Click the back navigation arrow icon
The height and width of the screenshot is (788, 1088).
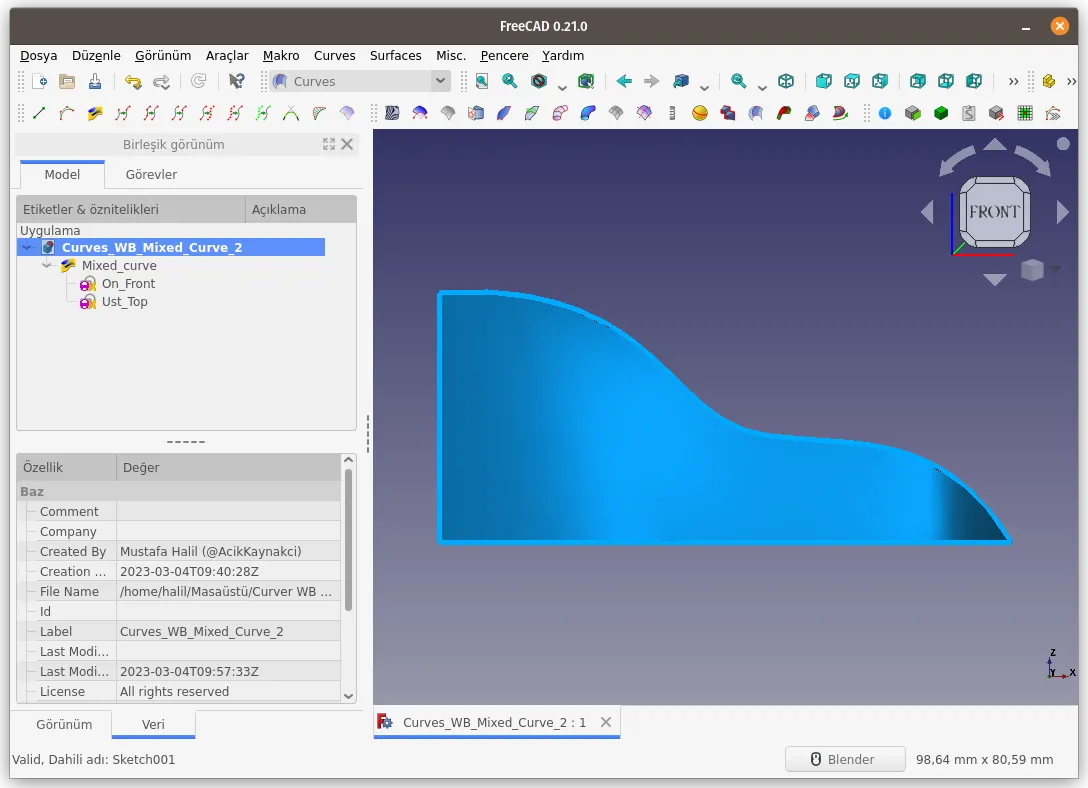coord(624,81)
